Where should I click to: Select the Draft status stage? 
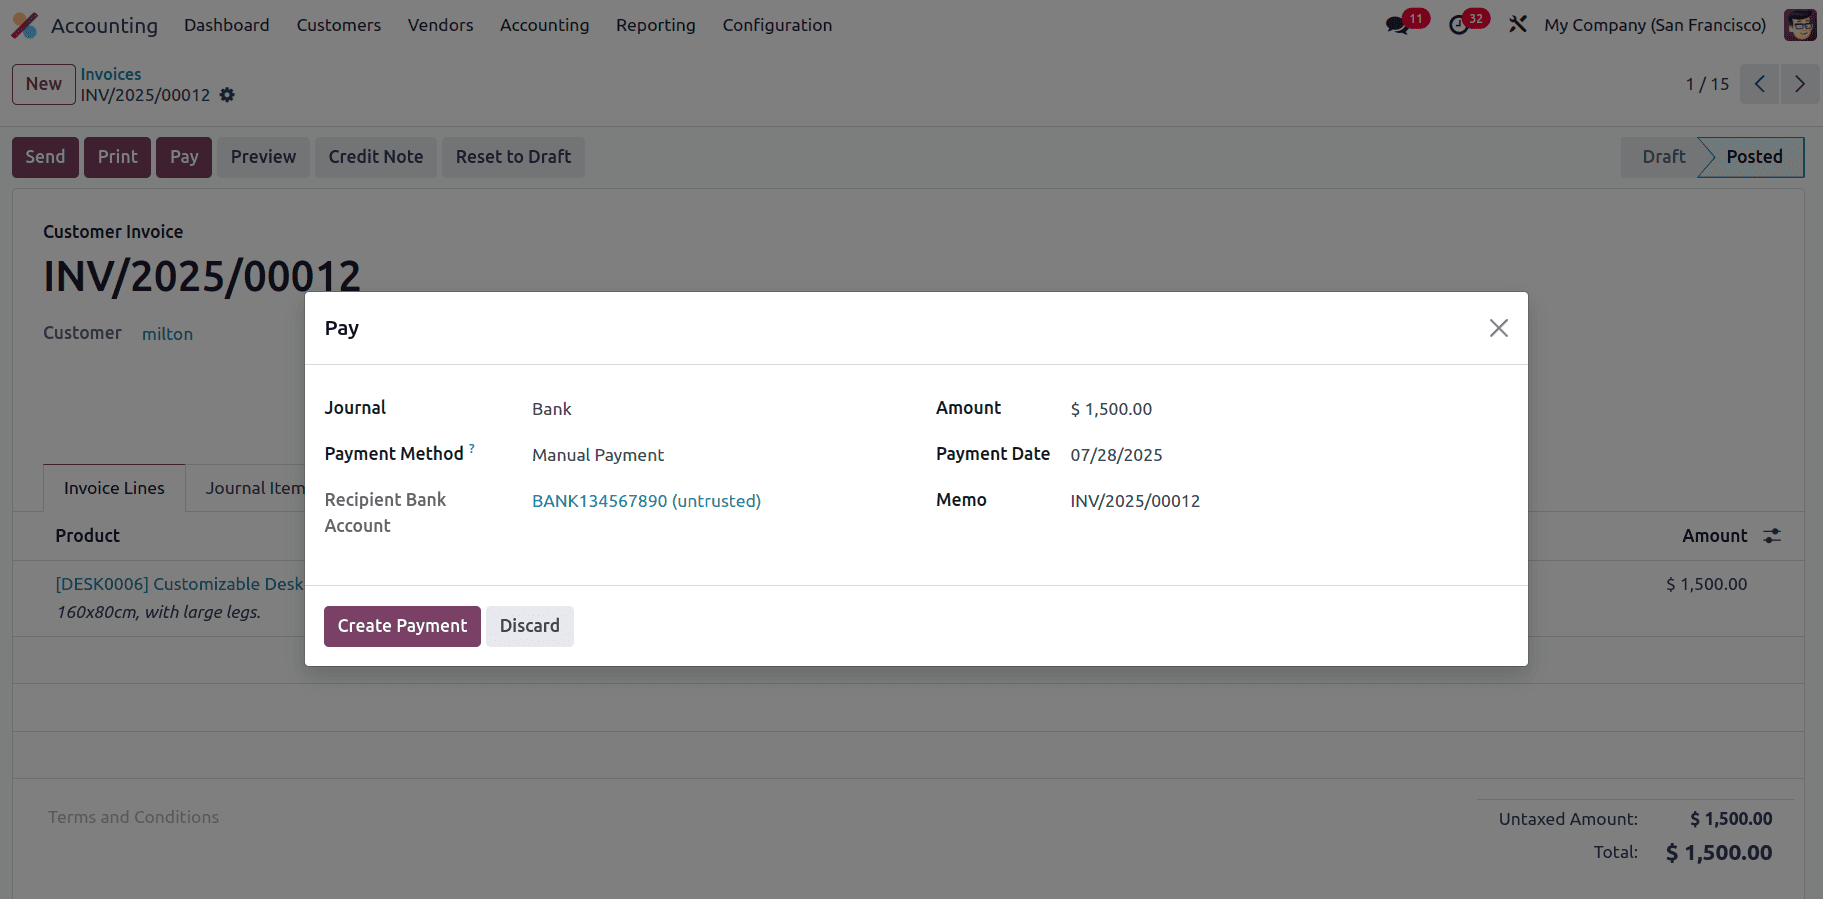click(x=1663, y=157)
